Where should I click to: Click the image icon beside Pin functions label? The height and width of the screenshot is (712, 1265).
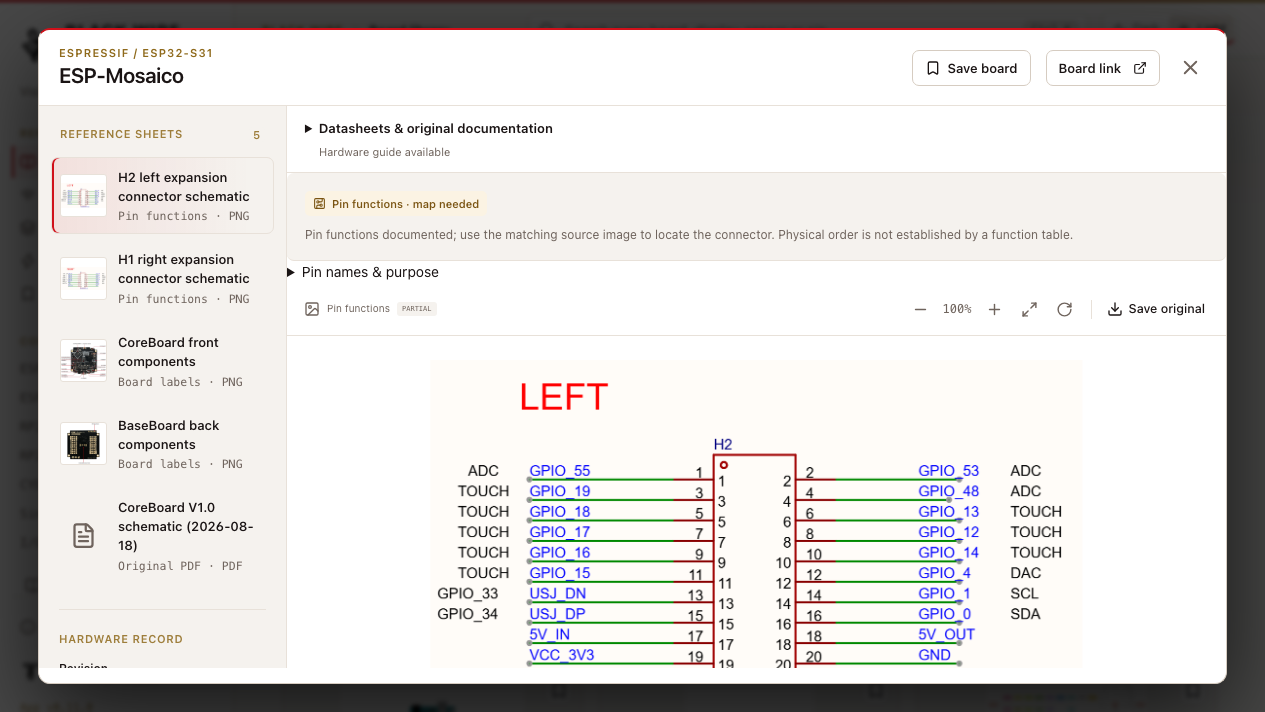(312, 309)
